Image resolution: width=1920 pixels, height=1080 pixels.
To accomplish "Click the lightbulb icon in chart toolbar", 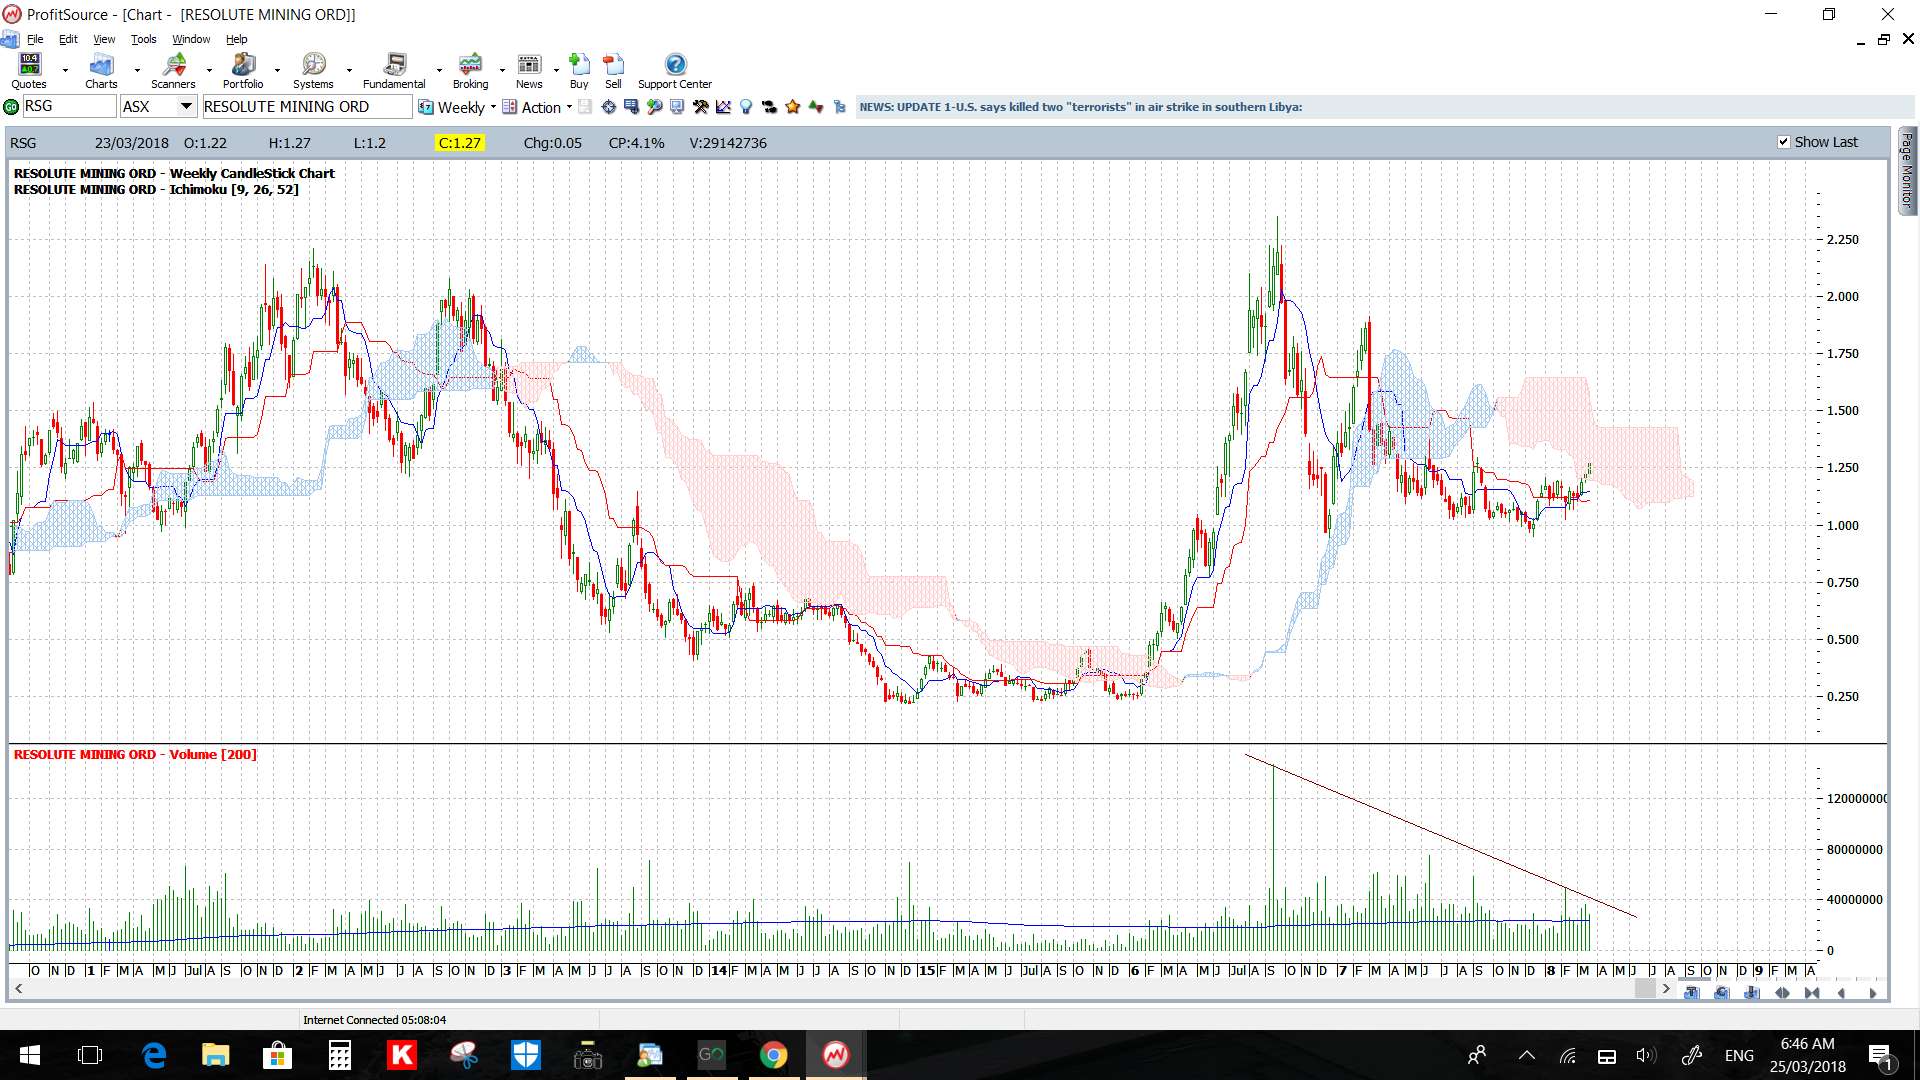I will pyautogui.click(x=746, y=107).
